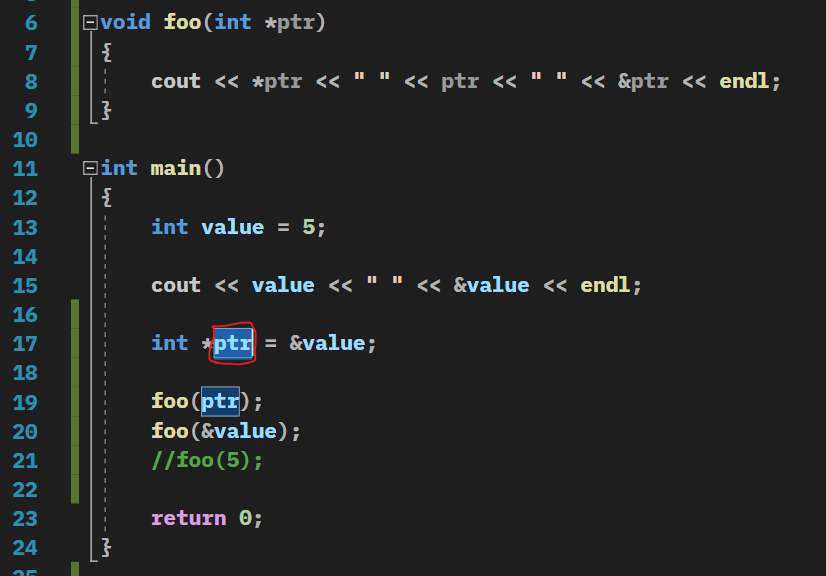826x576 pixels.
Task: Click the closing brace on line 24
Action: click(106, 547)
